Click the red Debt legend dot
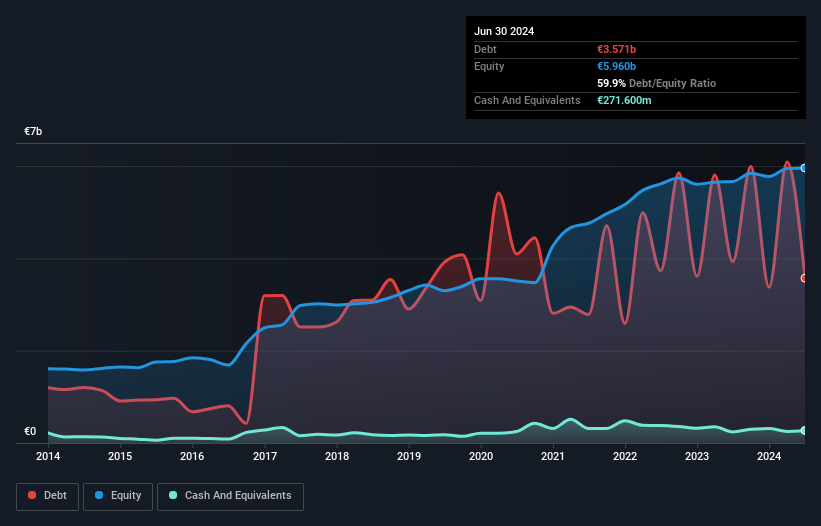Image resolution: width=821 pixels, height=526 pixels. pyautogui.click(x=32, y=495)
